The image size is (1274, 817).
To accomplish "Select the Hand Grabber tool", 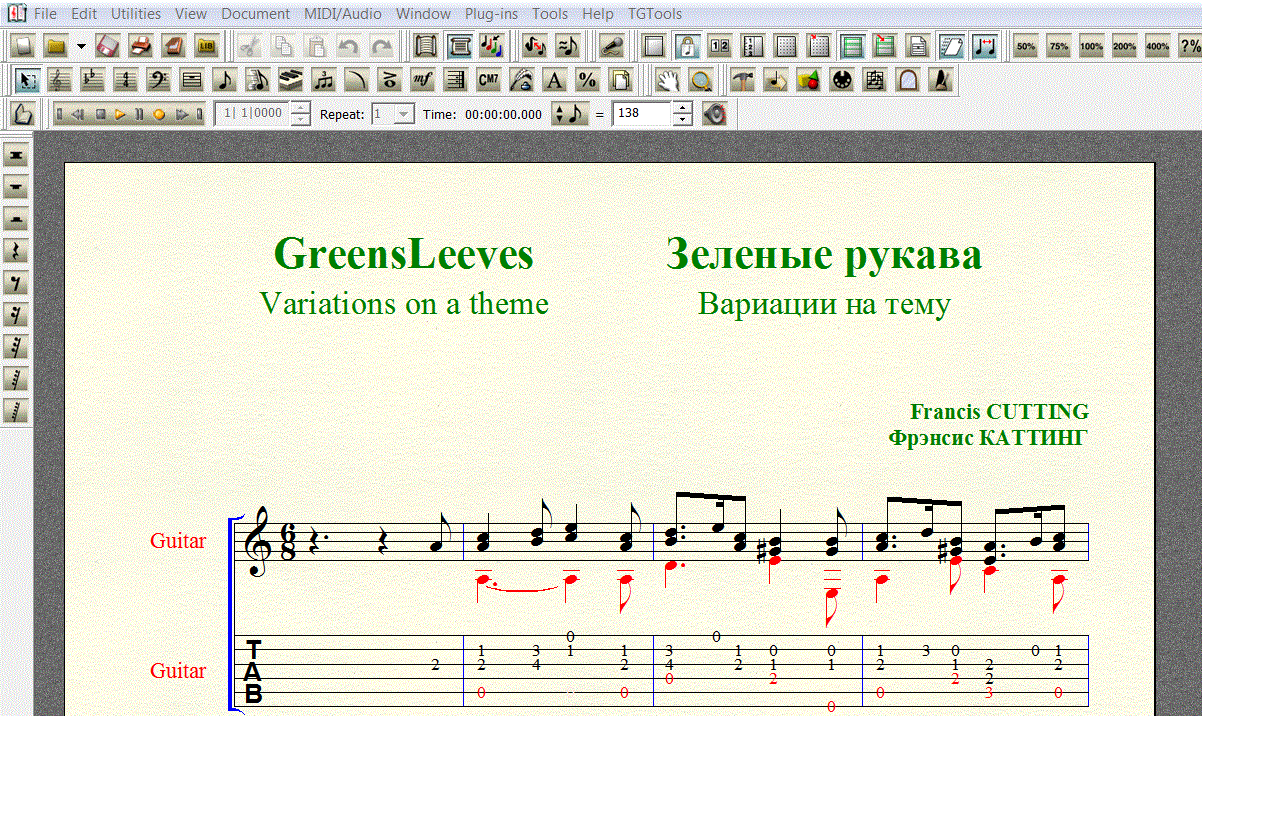I will coord(668,80).
